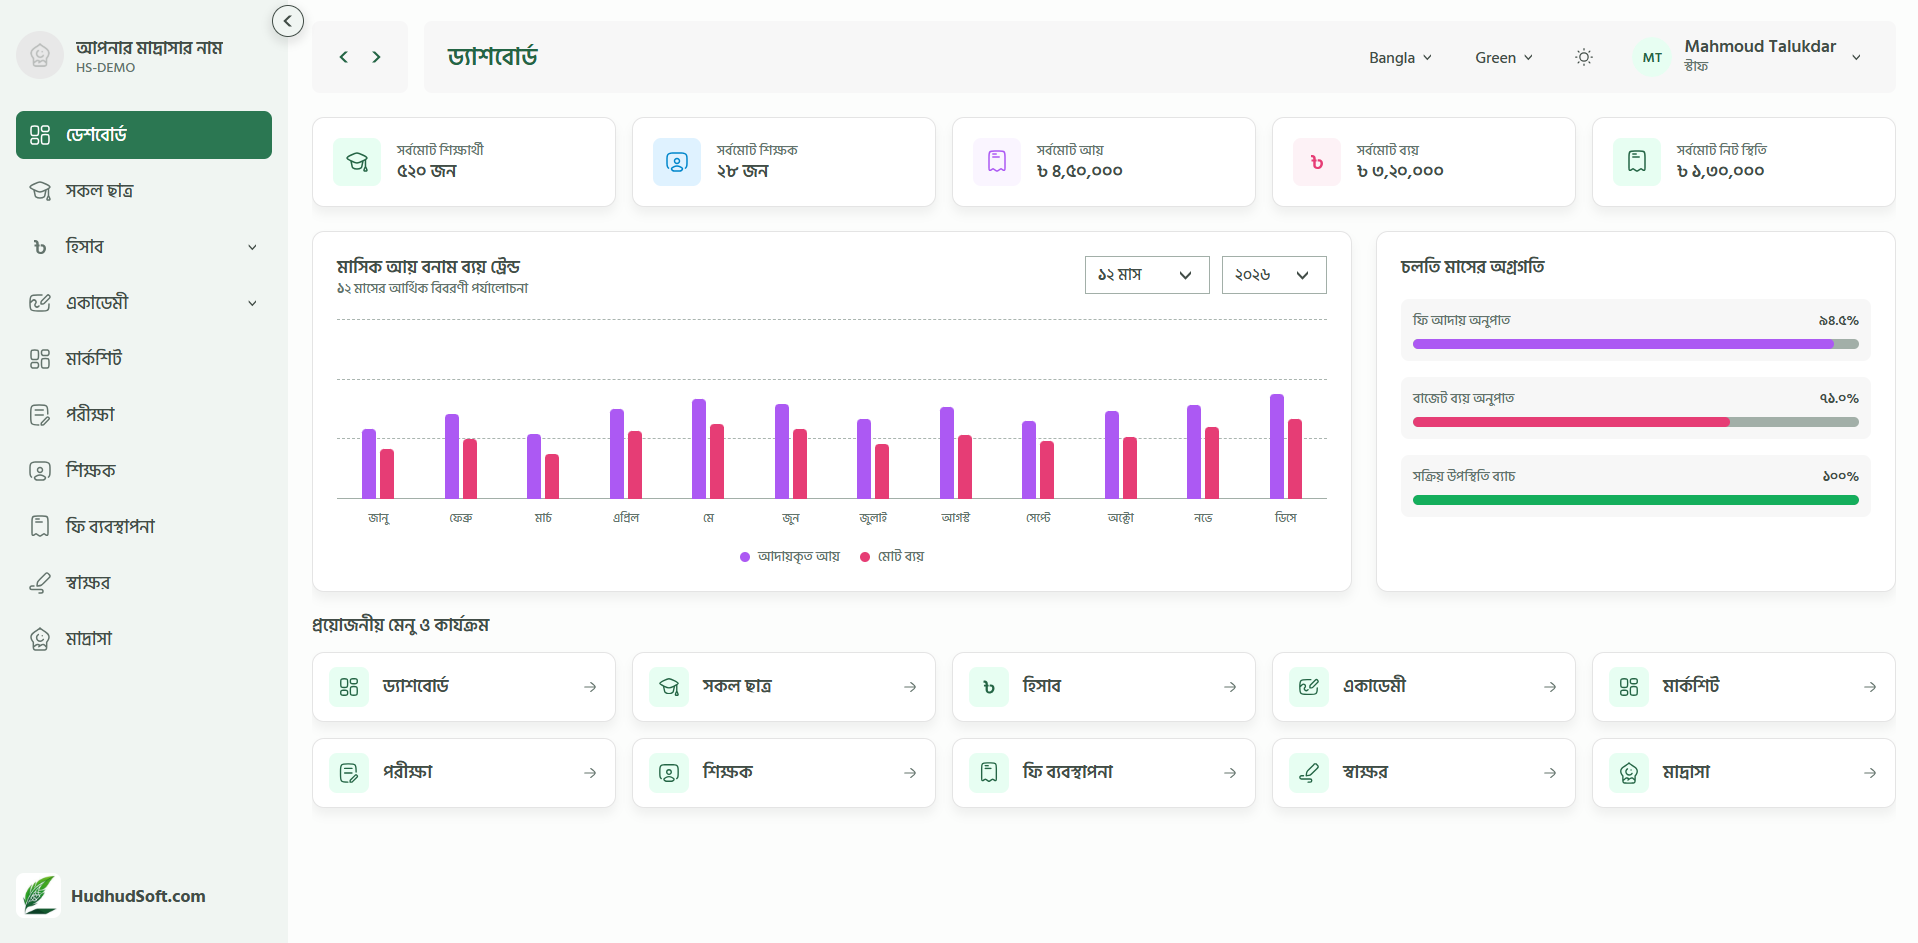Click the ডিসে purple income bar
Viewport: 1918px width, 943px height.
[x=1277, y=446]
